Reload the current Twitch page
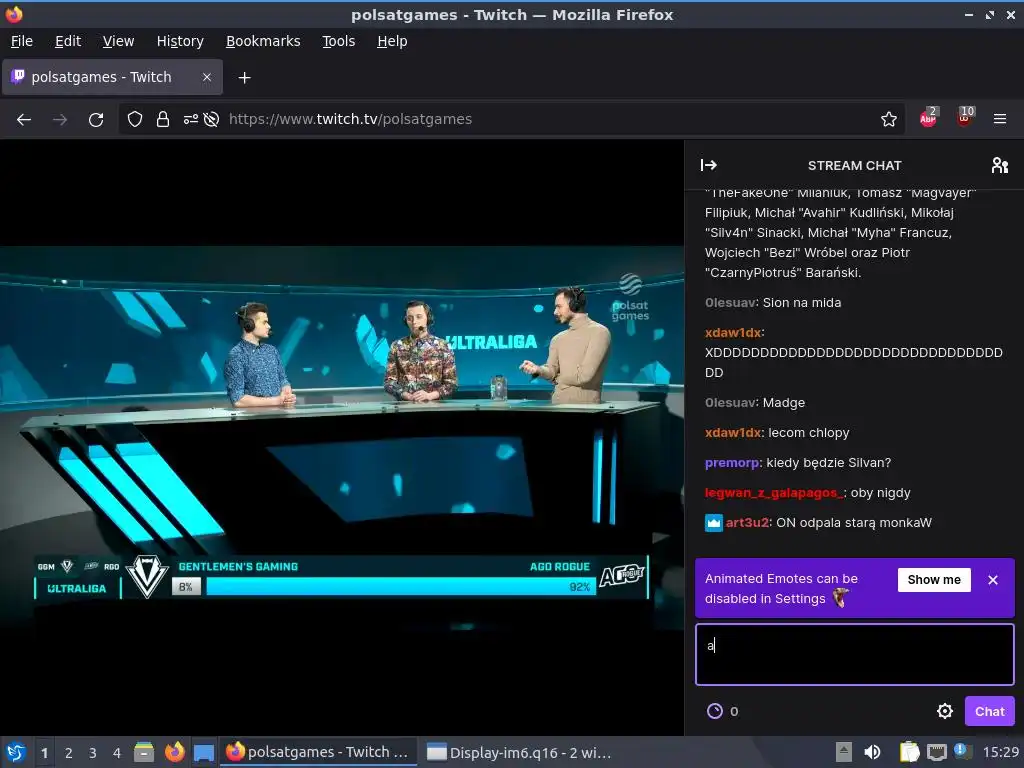This screenshot has width=1024, height=768. click(x=96, y=120)
